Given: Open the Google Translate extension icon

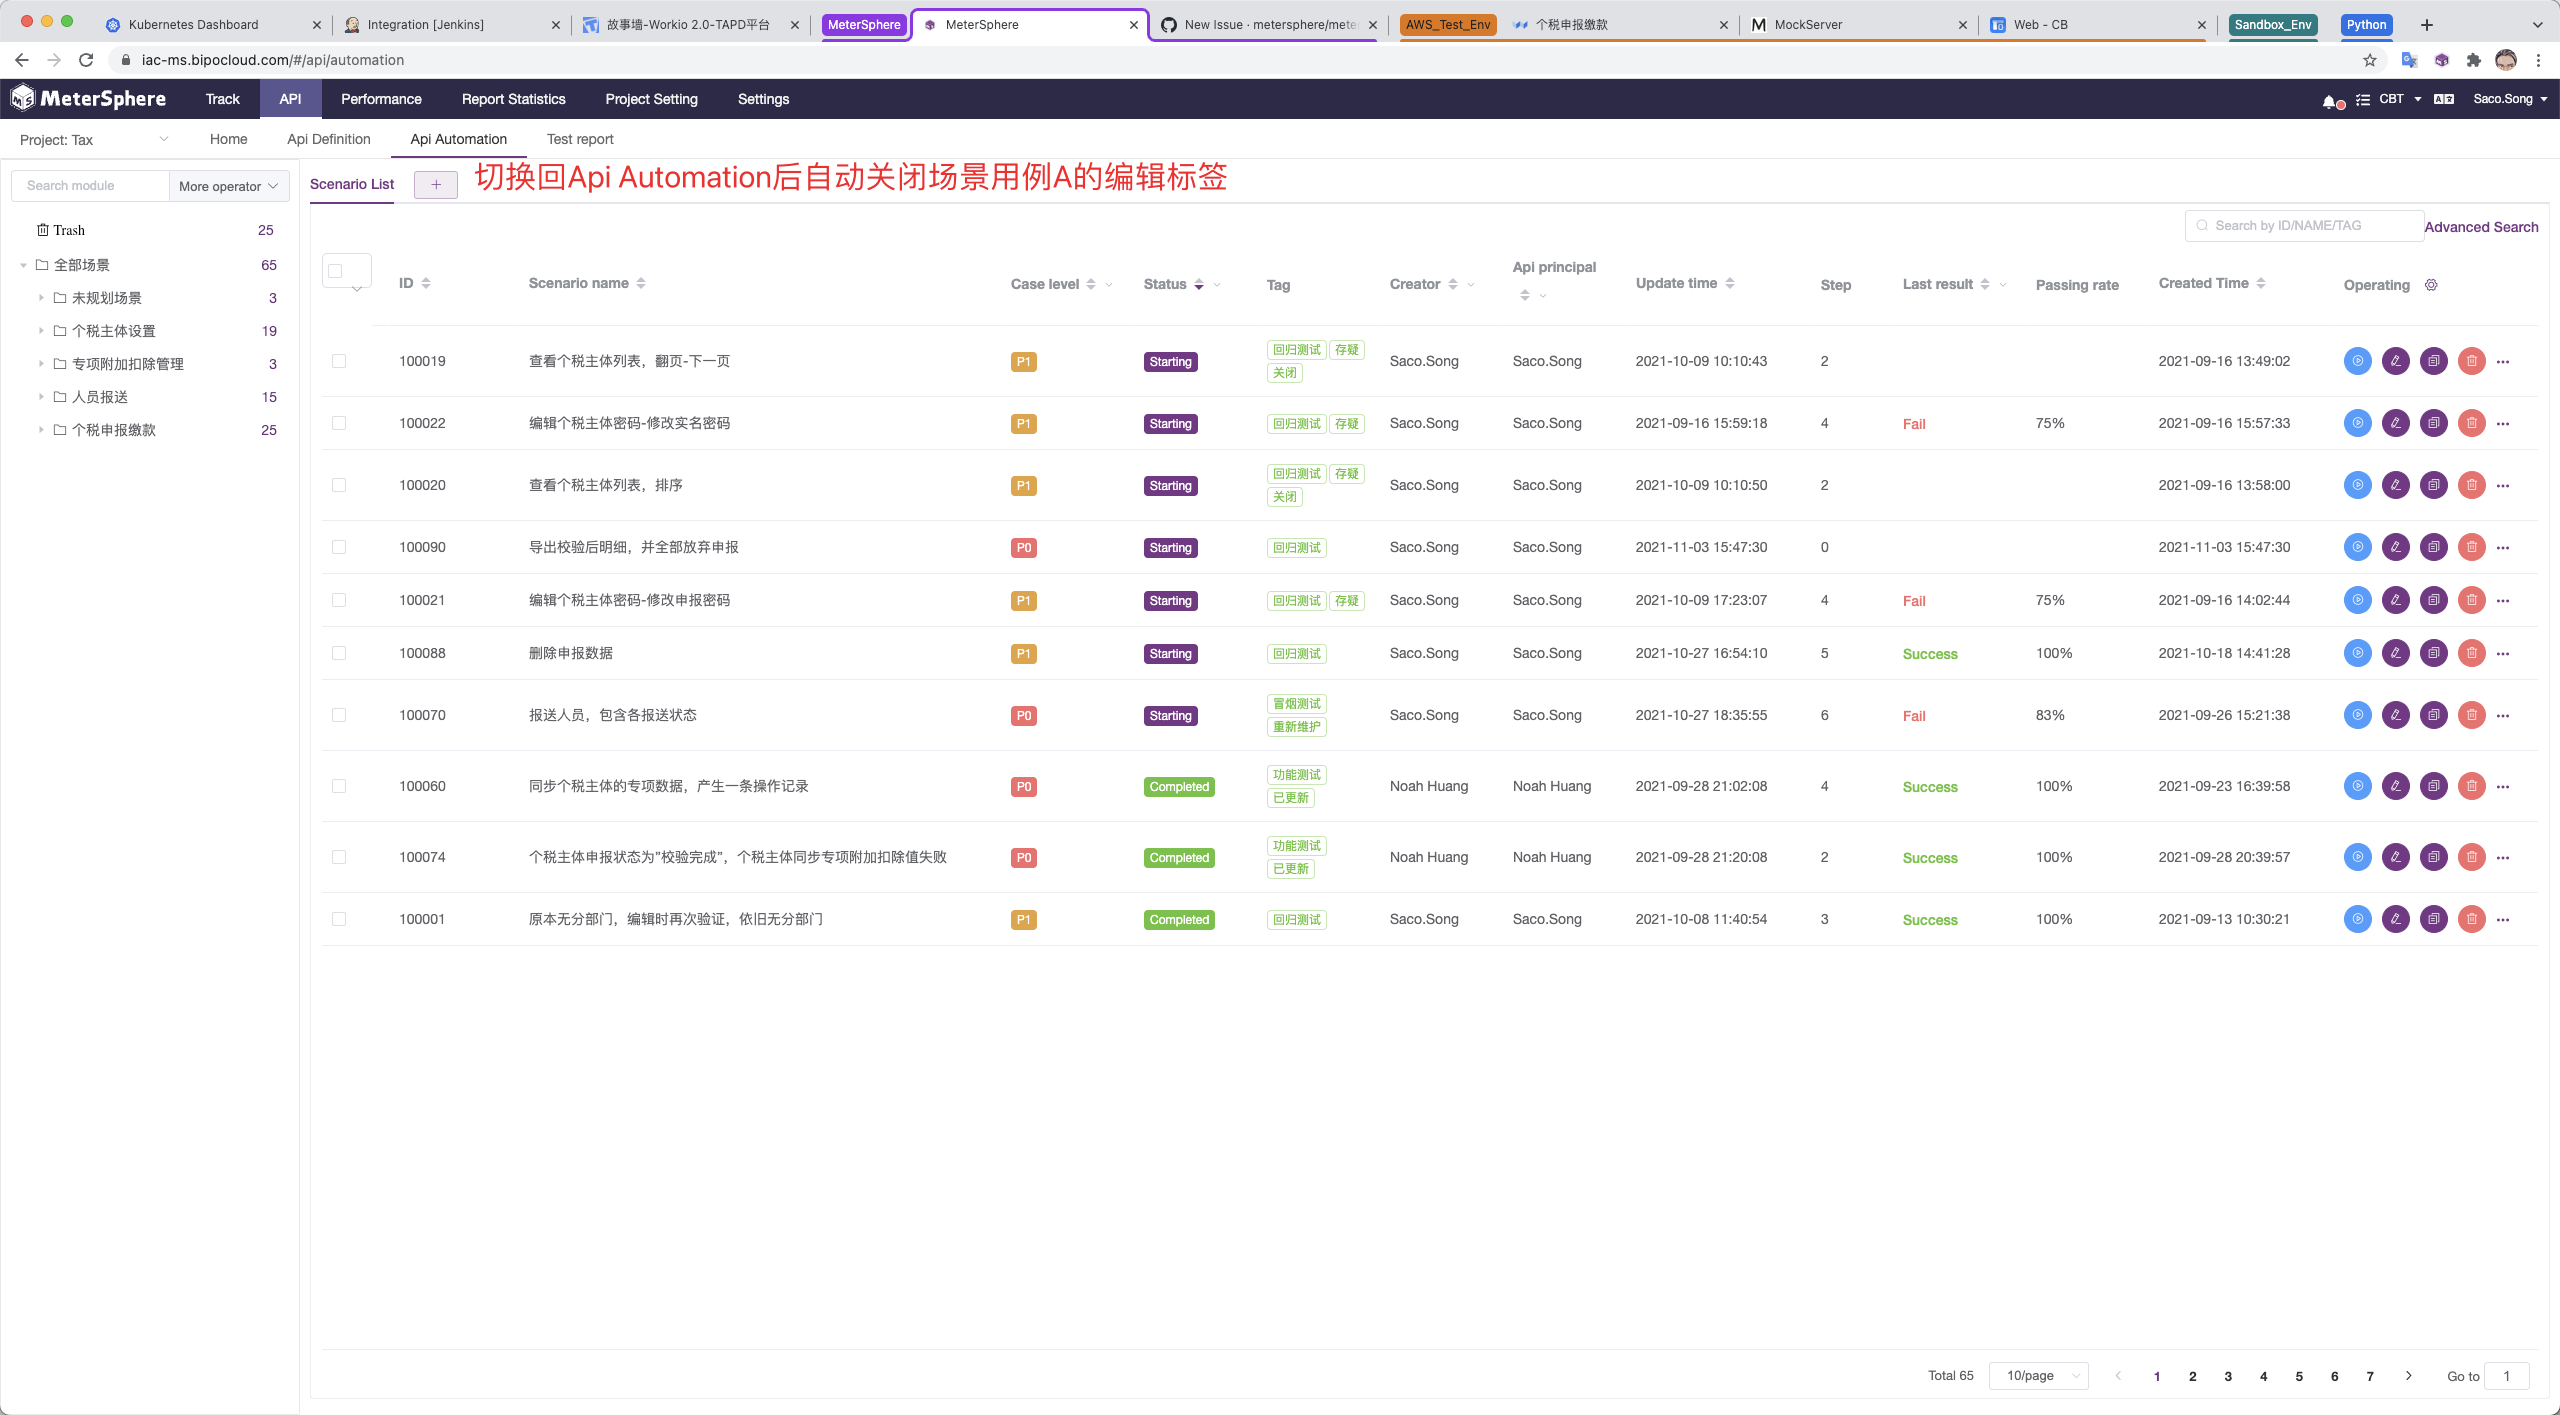Looking at the screenshot, I should [x=2408, y=60].
